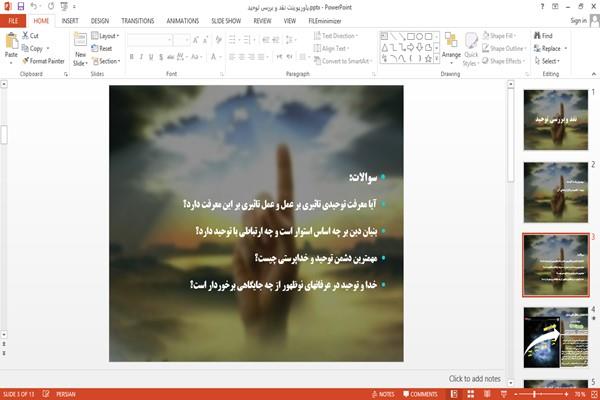This screenshot has height=400, width=600.
Task: Open the font name combo box
Action: [149, 40]
